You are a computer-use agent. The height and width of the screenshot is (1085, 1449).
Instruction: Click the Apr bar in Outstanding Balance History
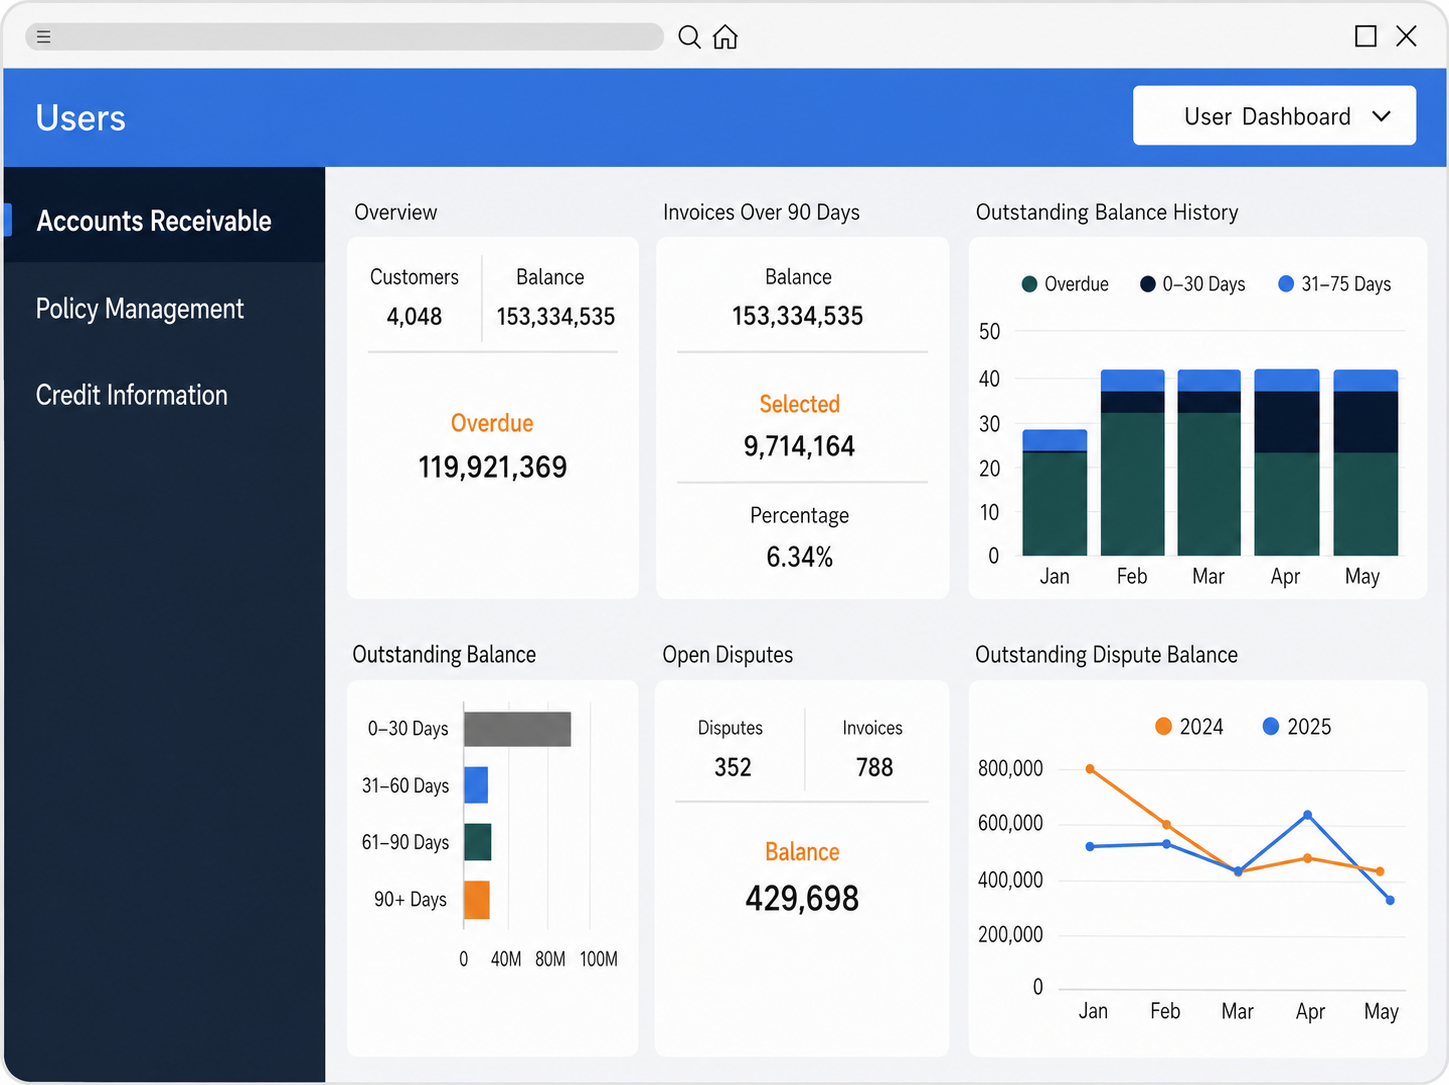pyautogui.click(x=1287, y=462)
